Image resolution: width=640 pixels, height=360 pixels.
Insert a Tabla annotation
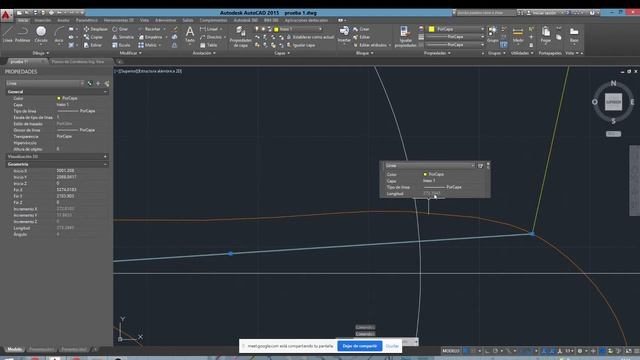[x=209, y=45]
